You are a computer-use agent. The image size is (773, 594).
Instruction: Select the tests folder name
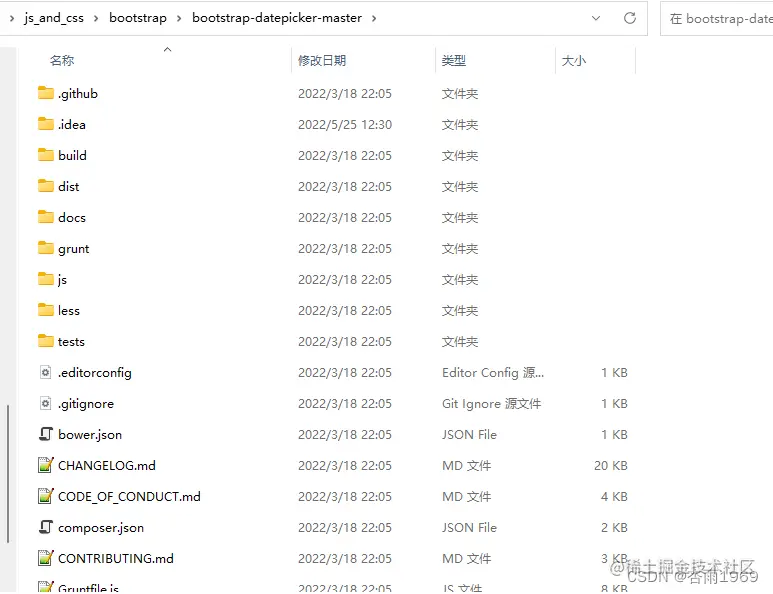tap(71, 342)
